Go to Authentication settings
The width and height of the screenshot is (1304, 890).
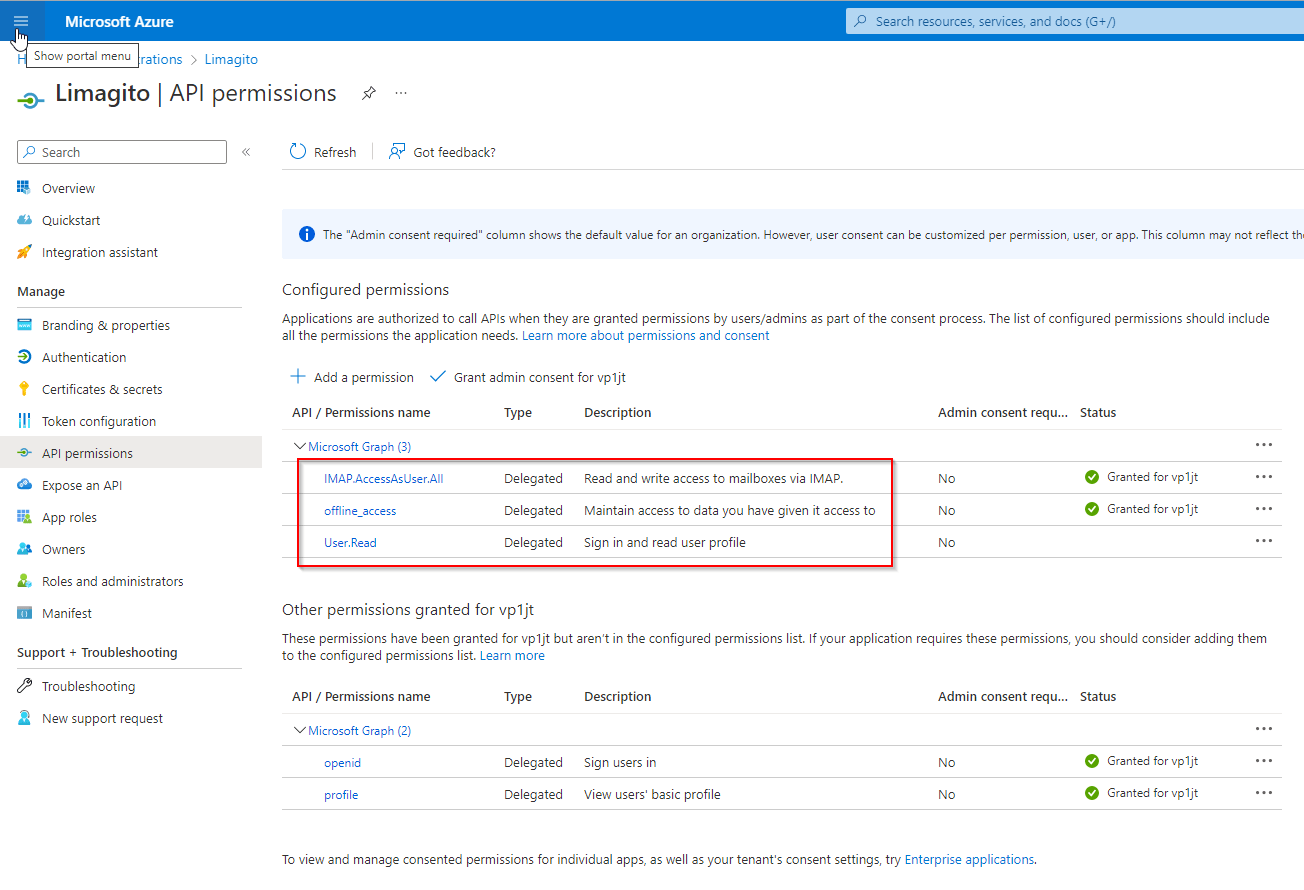pyautogui.click(x=84, y=357)
